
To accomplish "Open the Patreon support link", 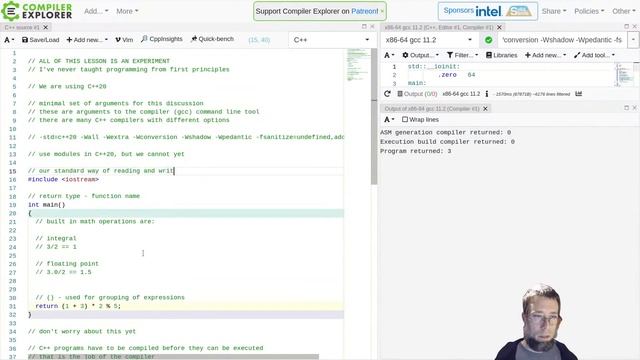I will (364, 11).
